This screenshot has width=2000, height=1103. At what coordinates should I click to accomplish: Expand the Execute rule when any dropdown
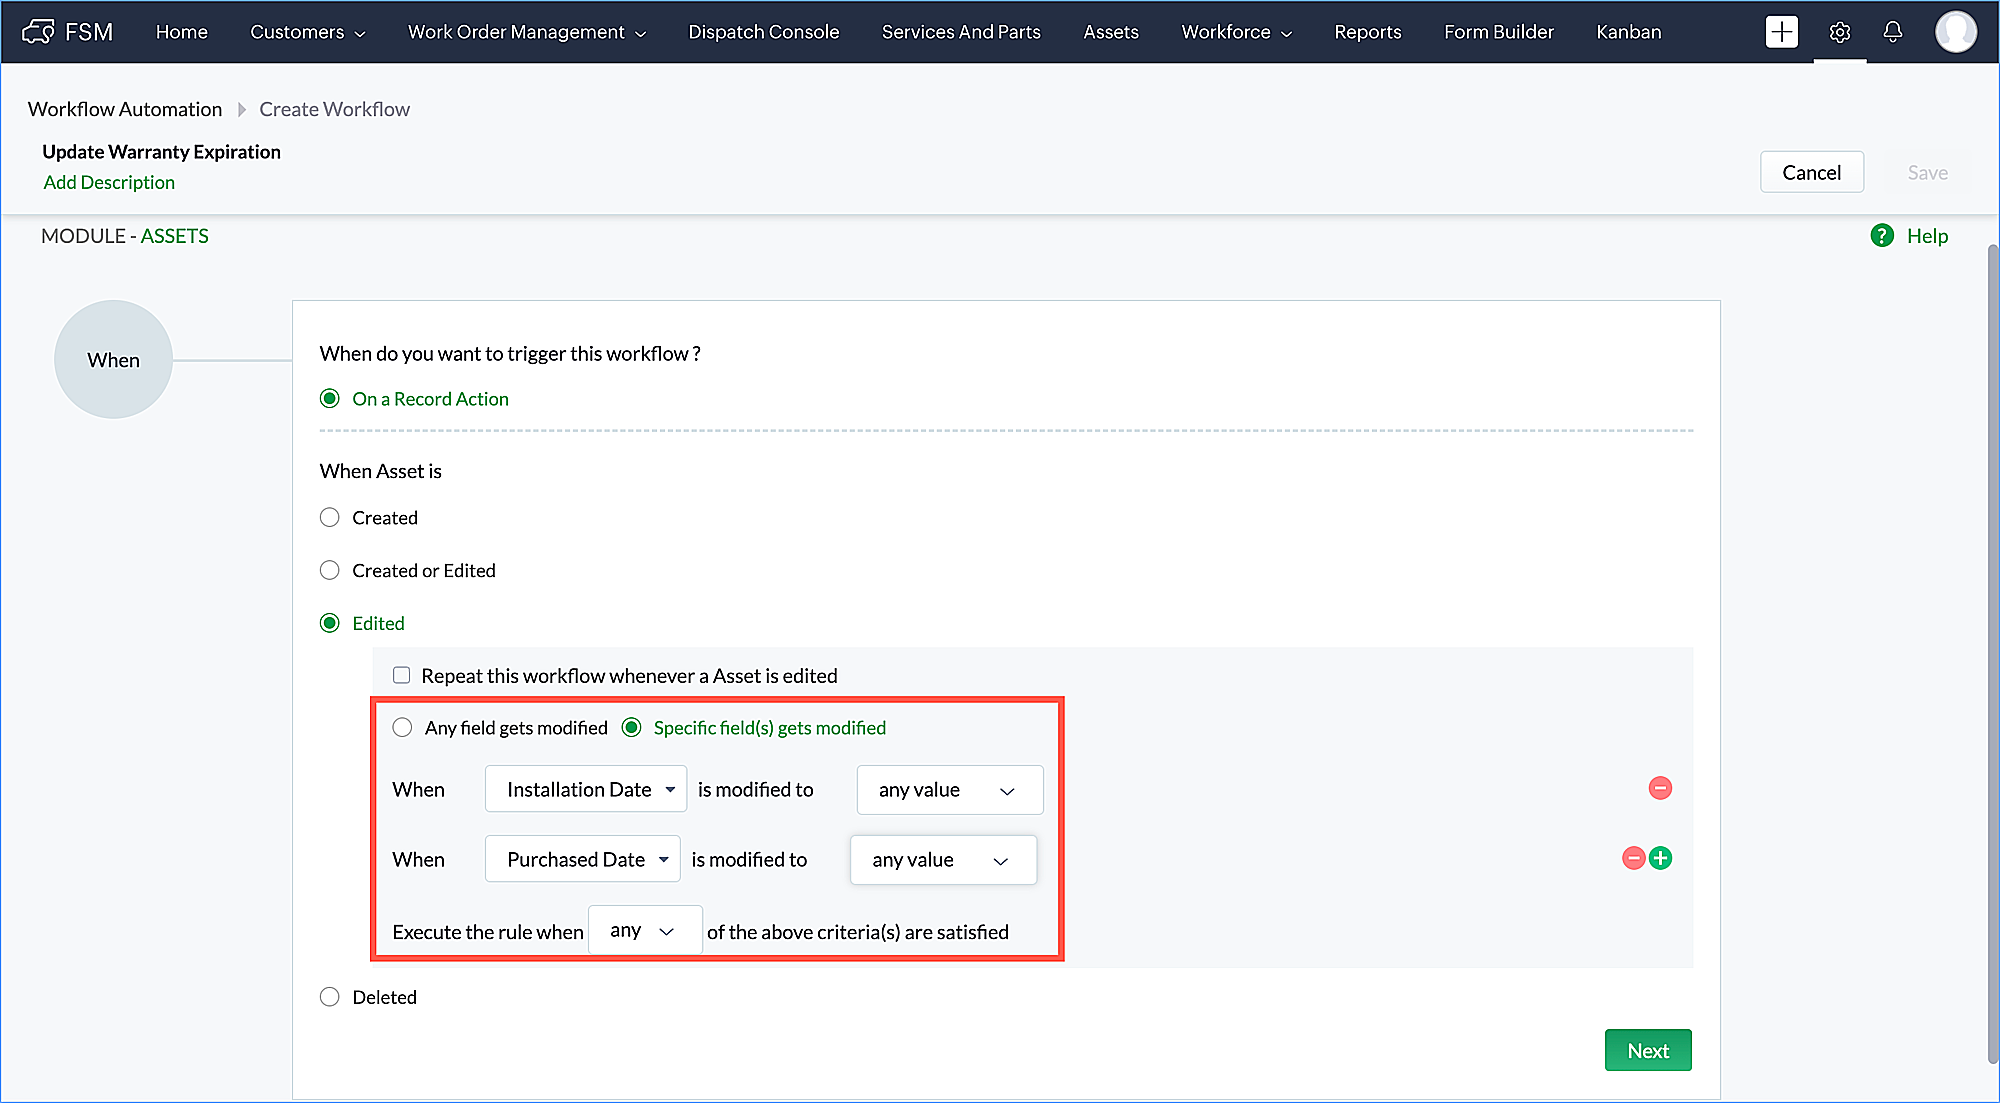click(x=645, y=931)
